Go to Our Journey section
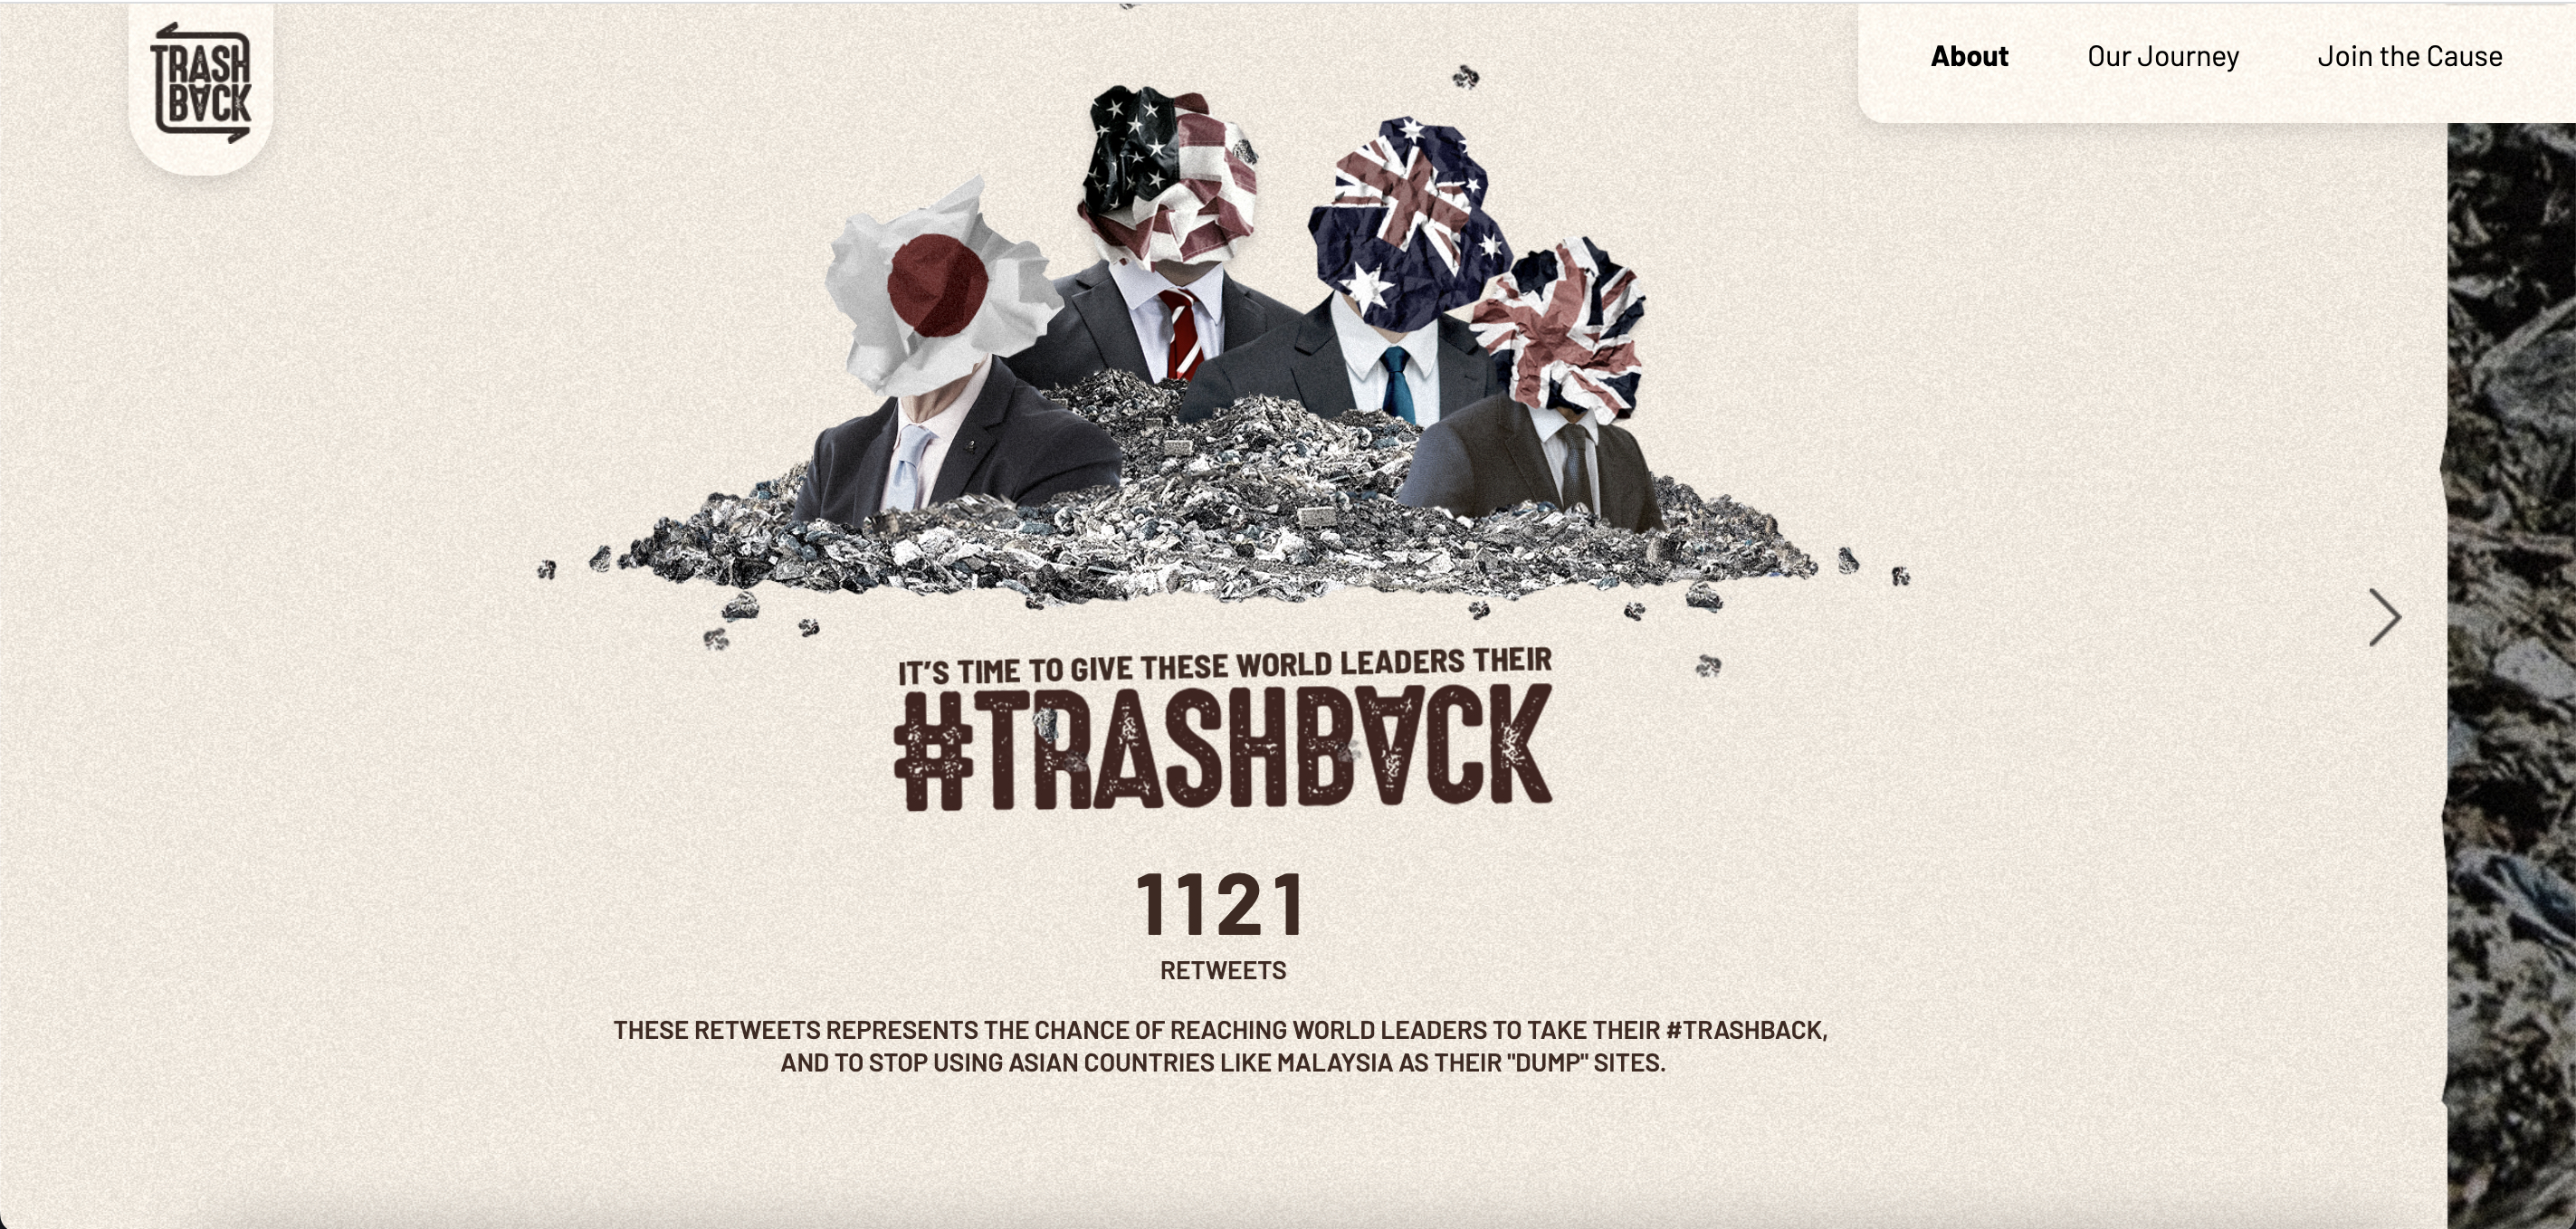 pyautogui.click(x=2163, y=56)
